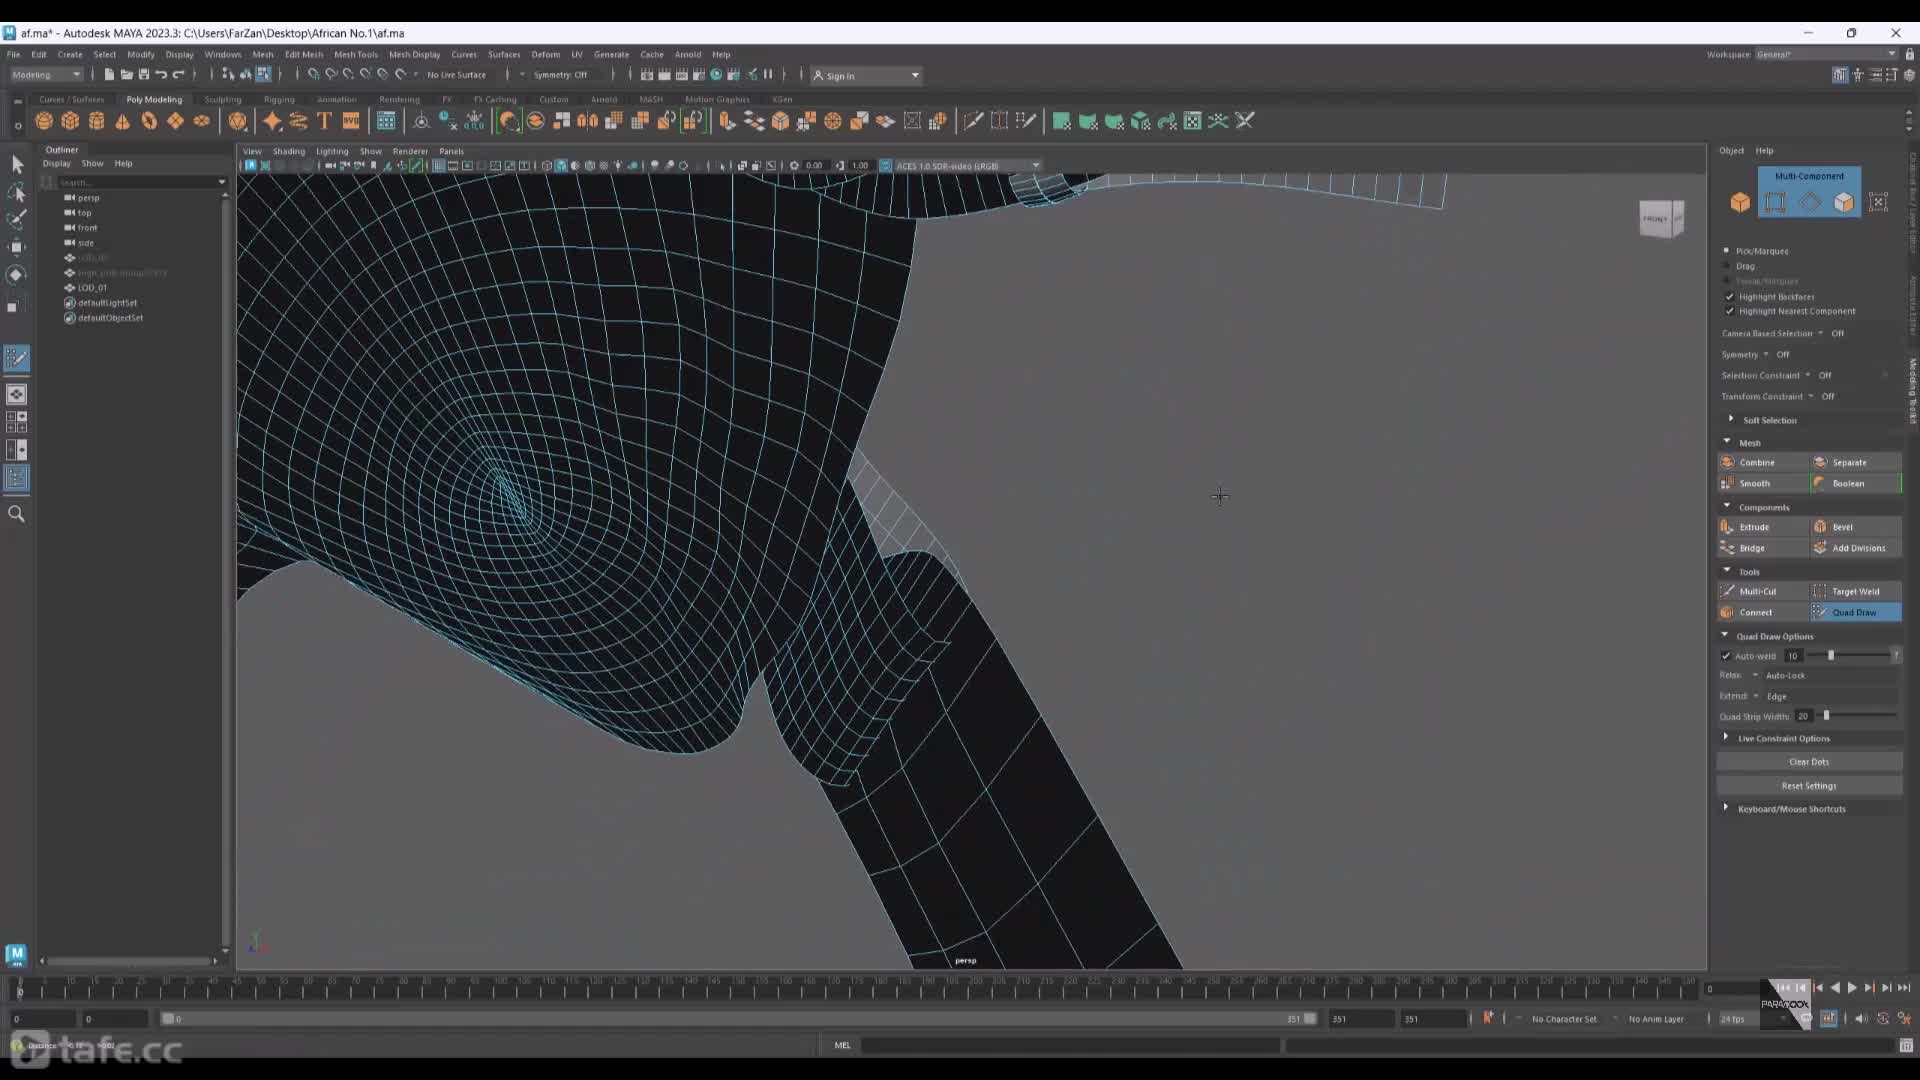Expand Live Constraint Options section

(x=1726, y=737)
